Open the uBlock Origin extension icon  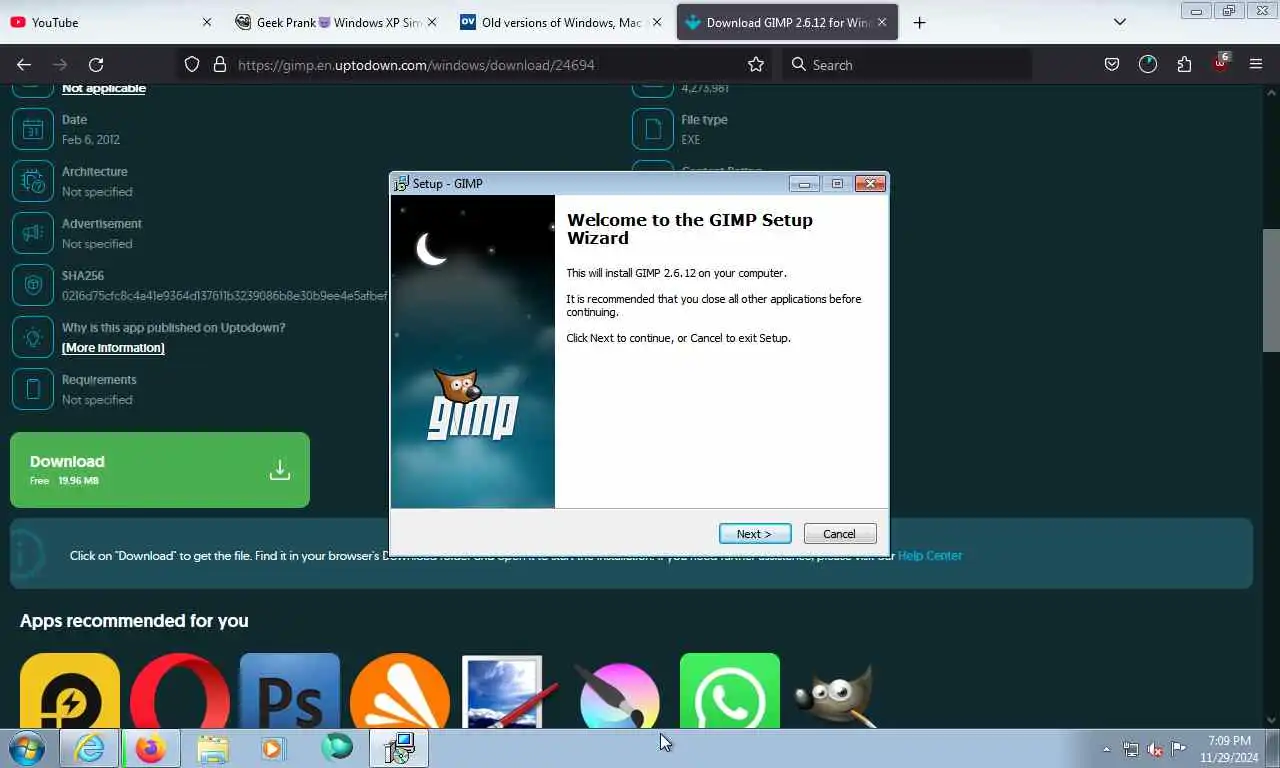[x=1220, y=64]
